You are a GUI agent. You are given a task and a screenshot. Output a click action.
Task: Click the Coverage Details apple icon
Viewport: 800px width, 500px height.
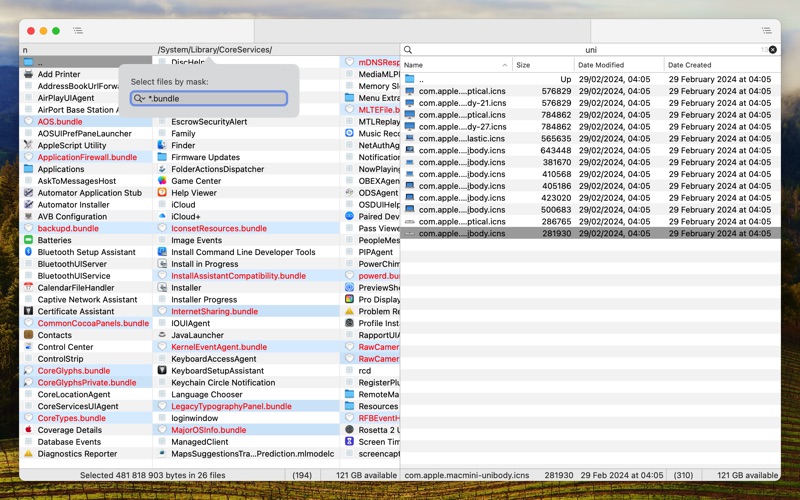(29, 430)
